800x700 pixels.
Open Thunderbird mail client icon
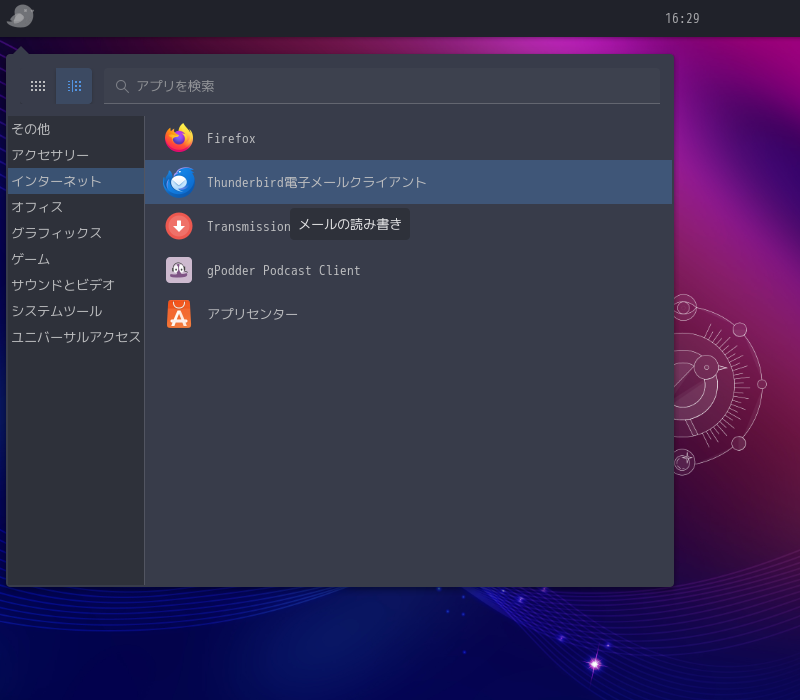pos(179,182)
